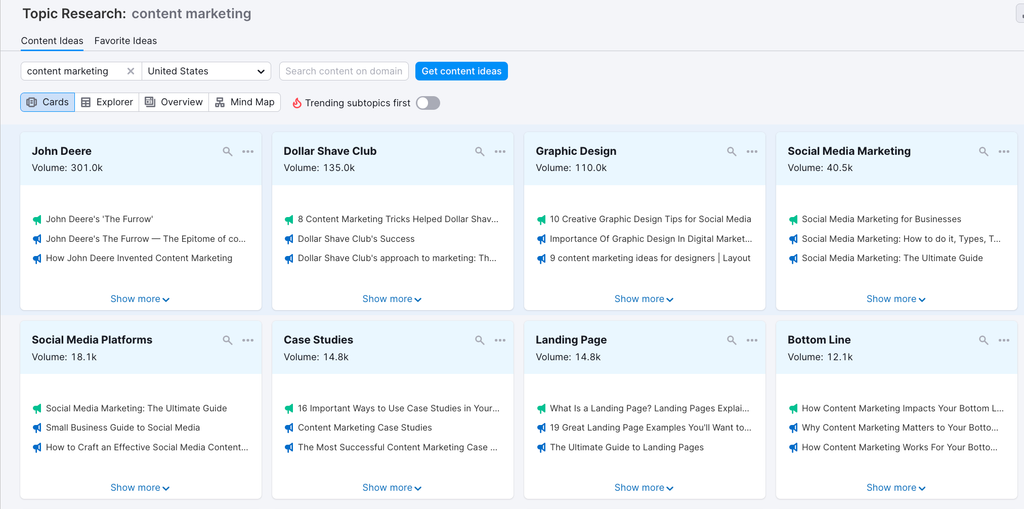Switch to Favorite Ideas tab
This screenshot has width=1024, height=509.
(125, 41)
